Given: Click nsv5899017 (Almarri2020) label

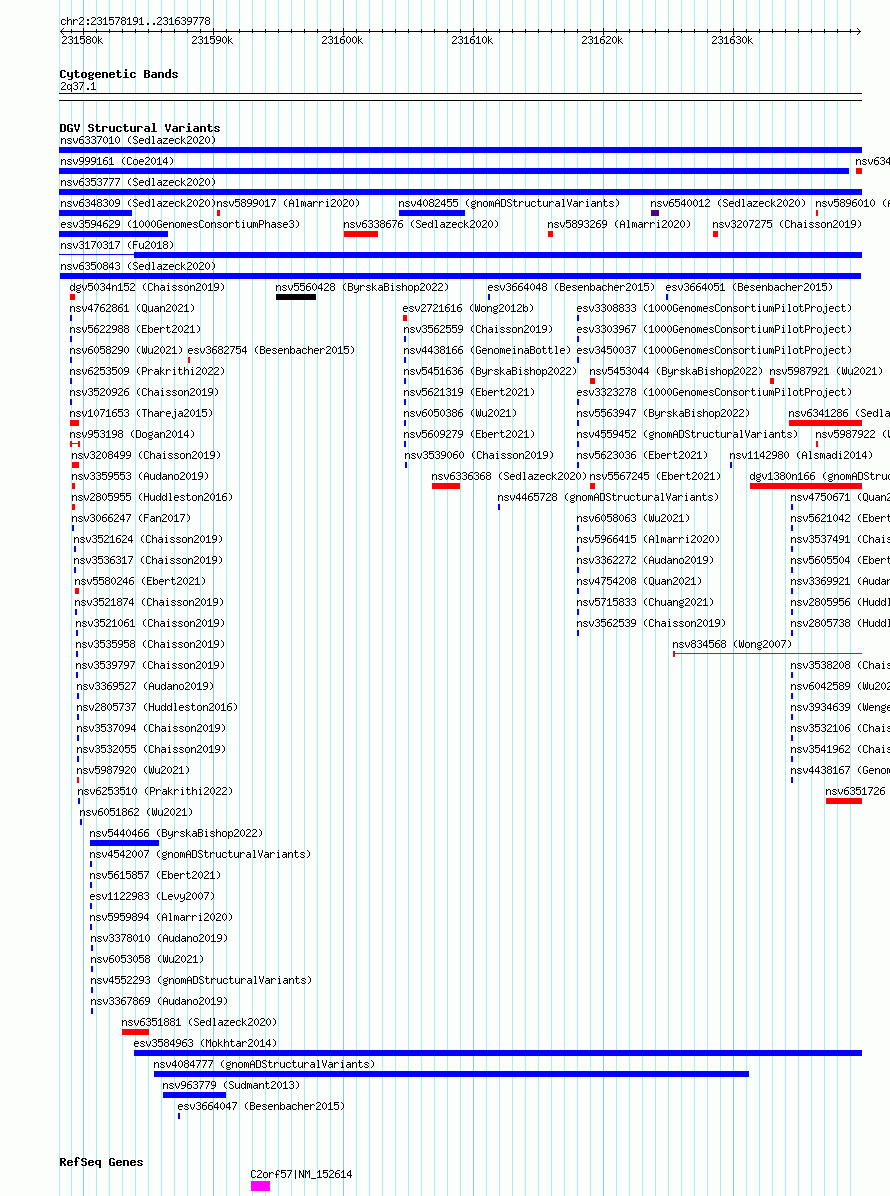Looking at the screenshot, I should click(x=288, y=204).
